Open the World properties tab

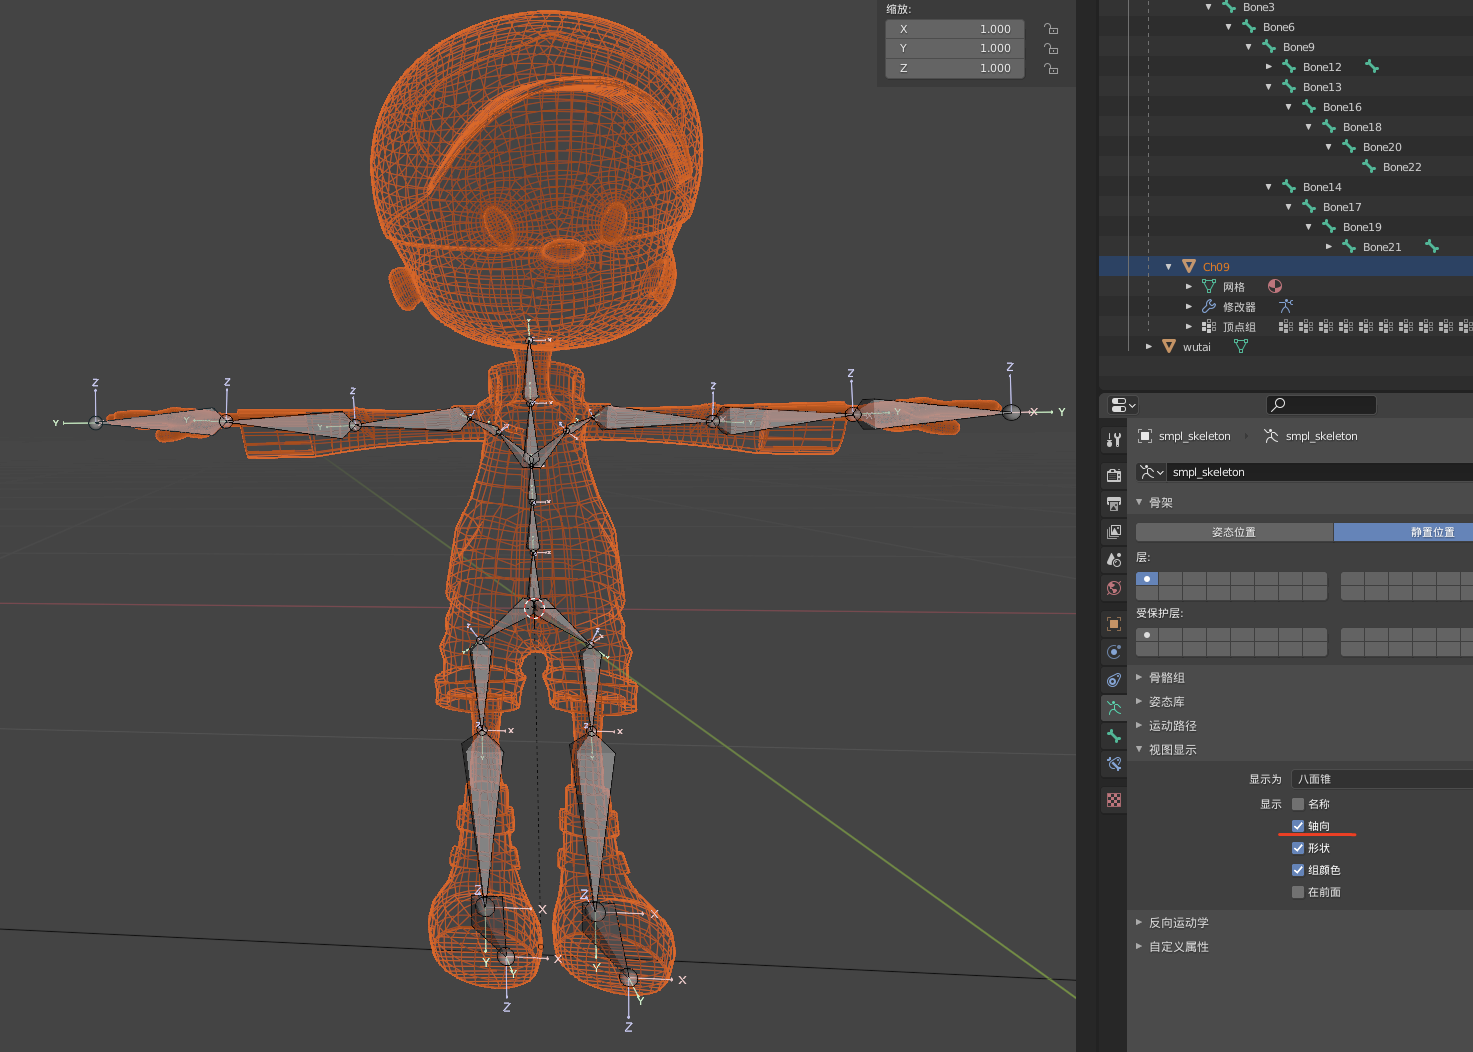pos(1113,588)
